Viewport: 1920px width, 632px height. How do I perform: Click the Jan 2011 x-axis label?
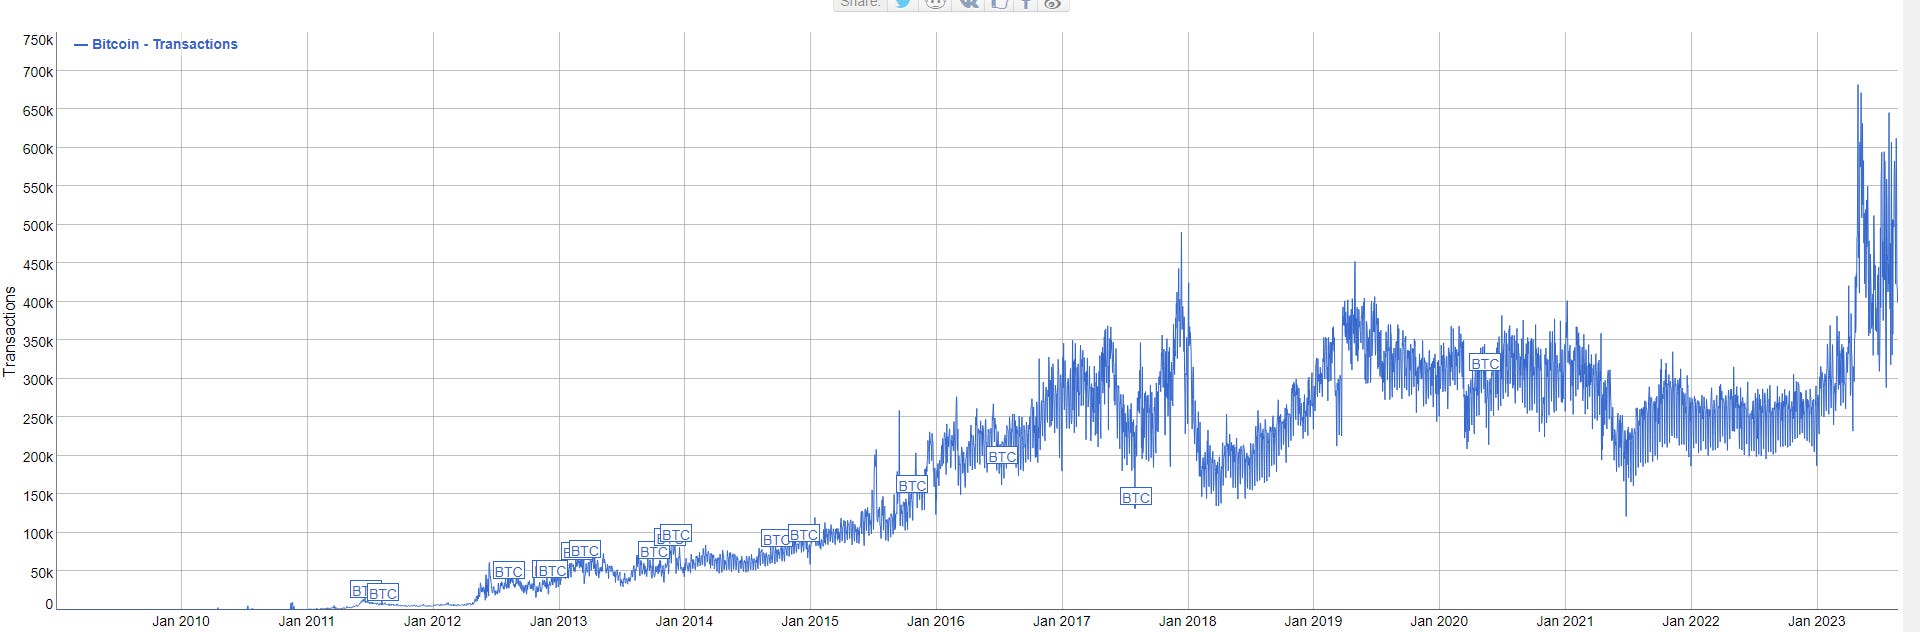click(307, 621)
